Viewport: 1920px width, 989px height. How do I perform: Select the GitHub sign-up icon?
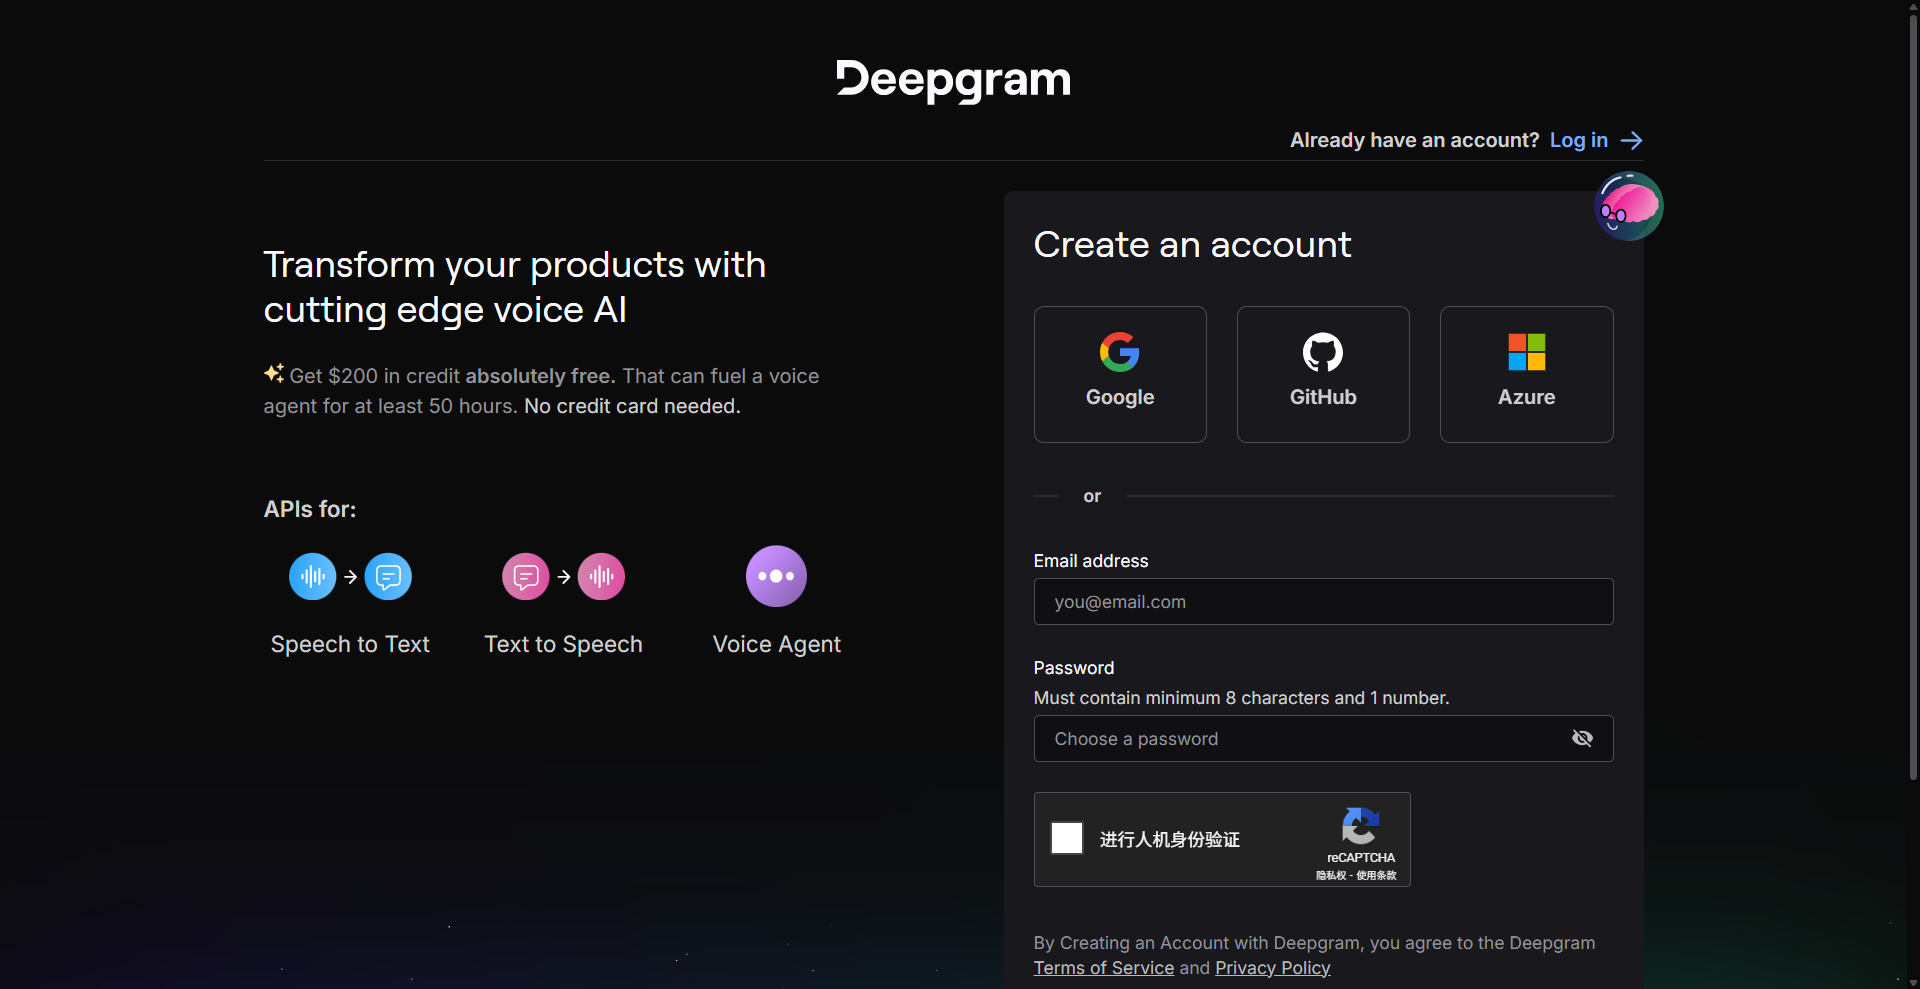coord(1322,352)
